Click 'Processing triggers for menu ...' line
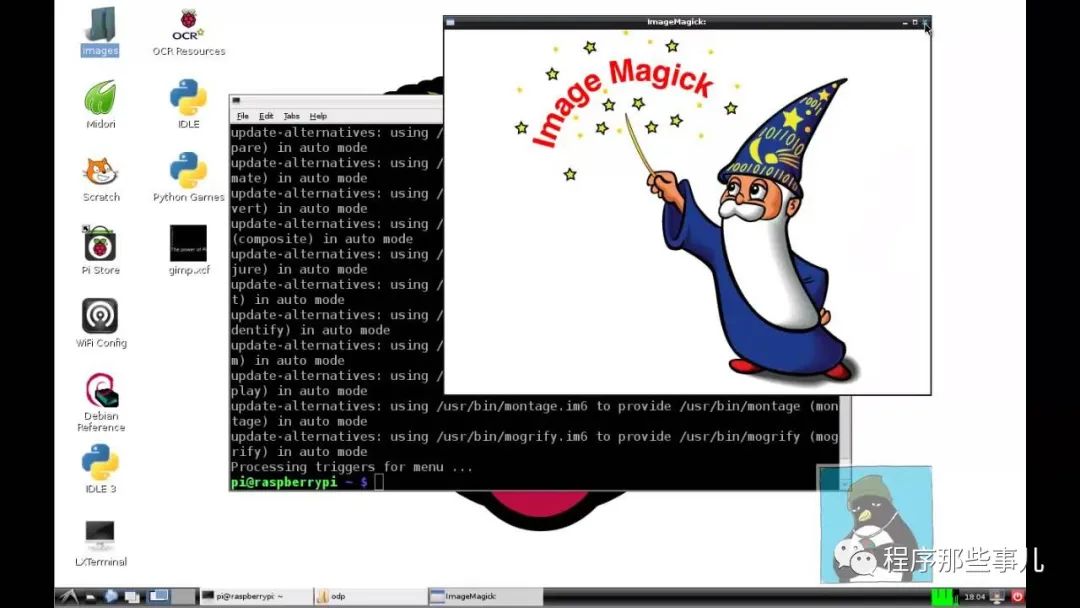Viewport: 1080px width, 608px height. click(x=352, y=467)
